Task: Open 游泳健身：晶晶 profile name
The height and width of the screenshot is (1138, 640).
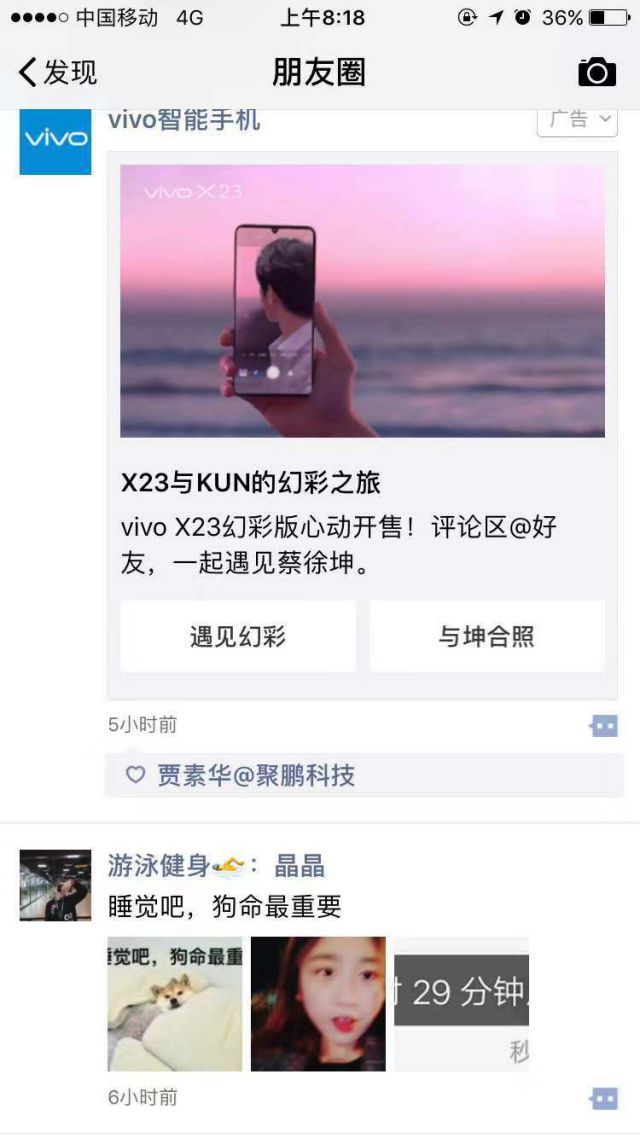Action: click(216, 866)
